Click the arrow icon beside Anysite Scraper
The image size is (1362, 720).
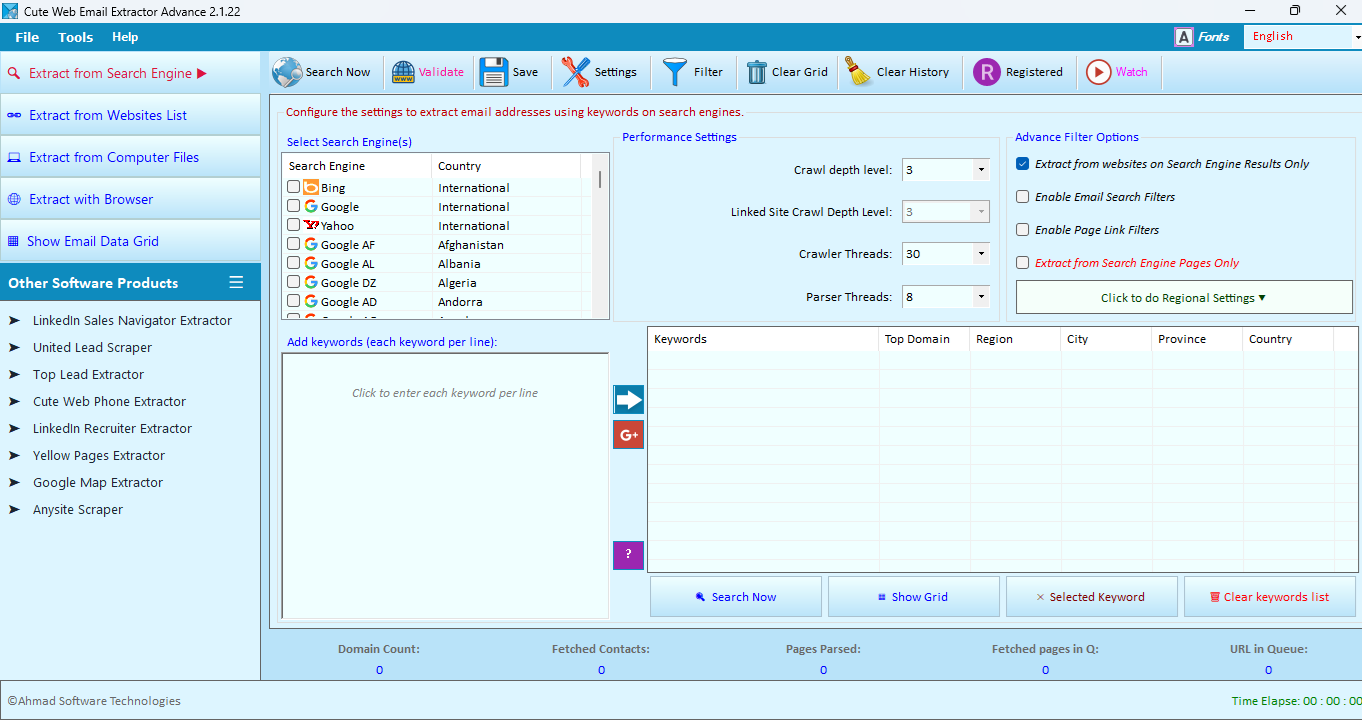click(x=14, y=509)
